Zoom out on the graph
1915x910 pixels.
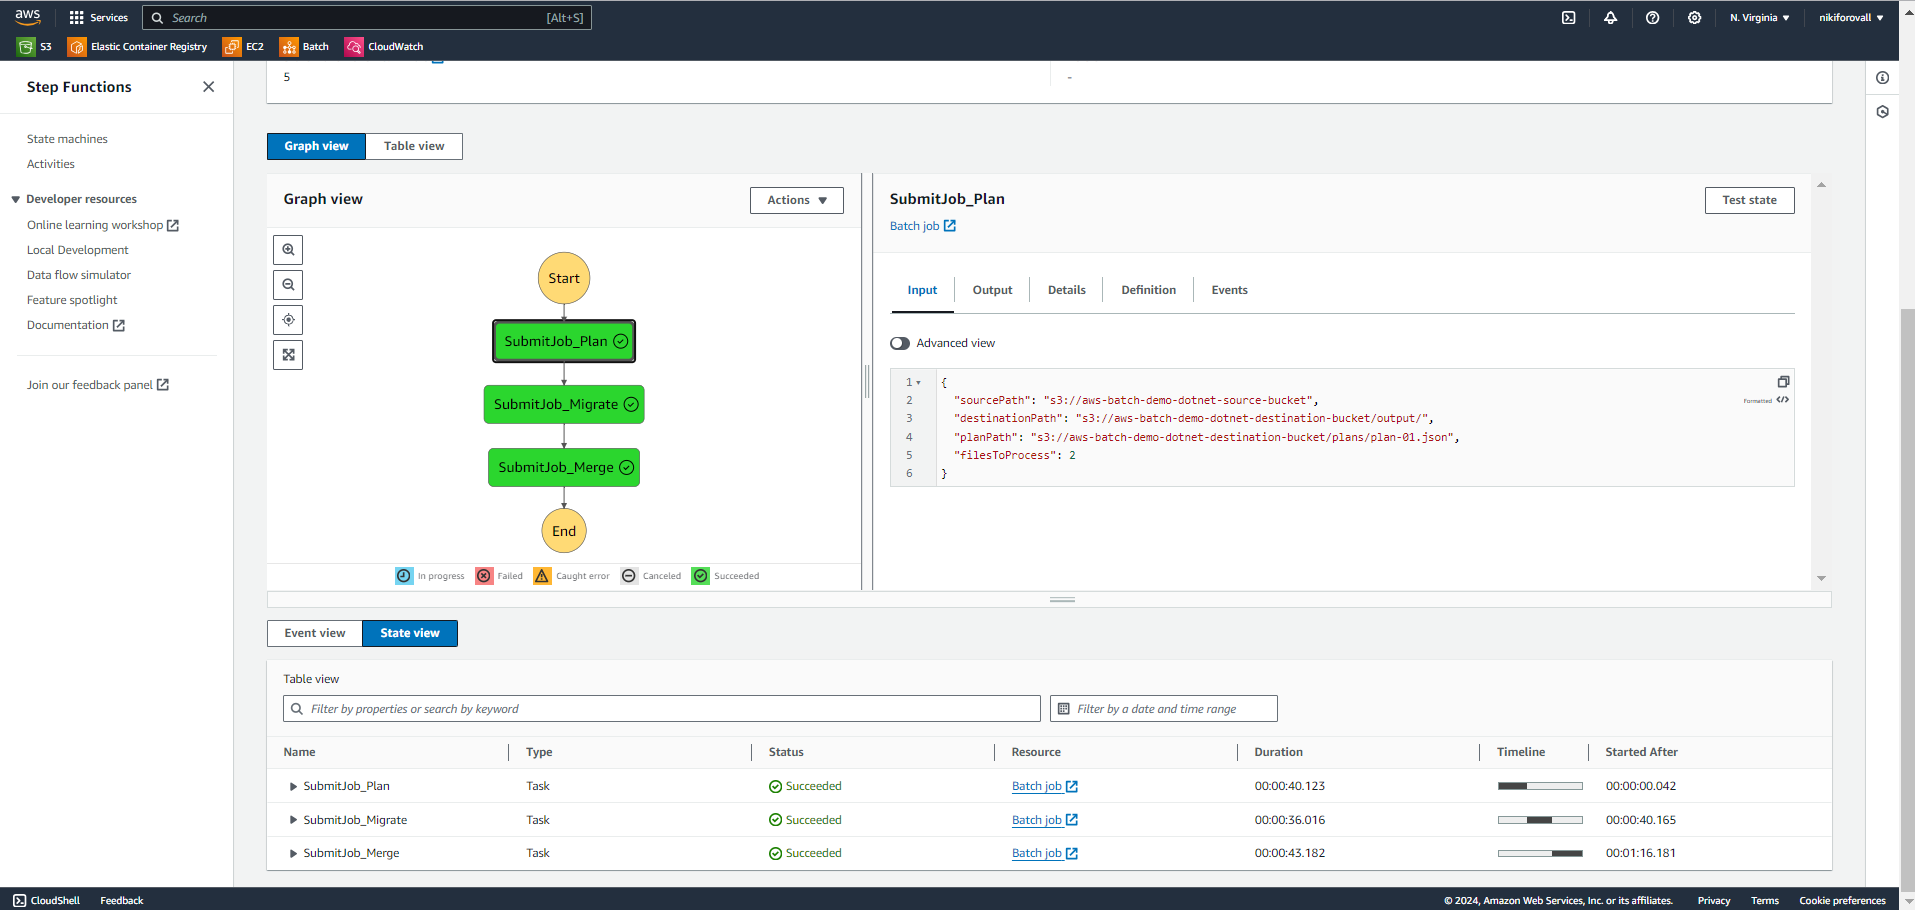click(288, 285)
